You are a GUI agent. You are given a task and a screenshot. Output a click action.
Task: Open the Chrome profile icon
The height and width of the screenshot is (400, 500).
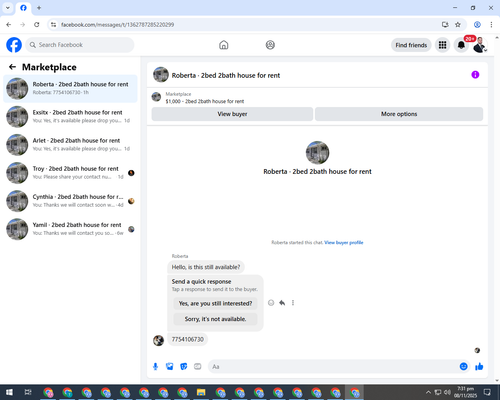click(x=477, y=25)
